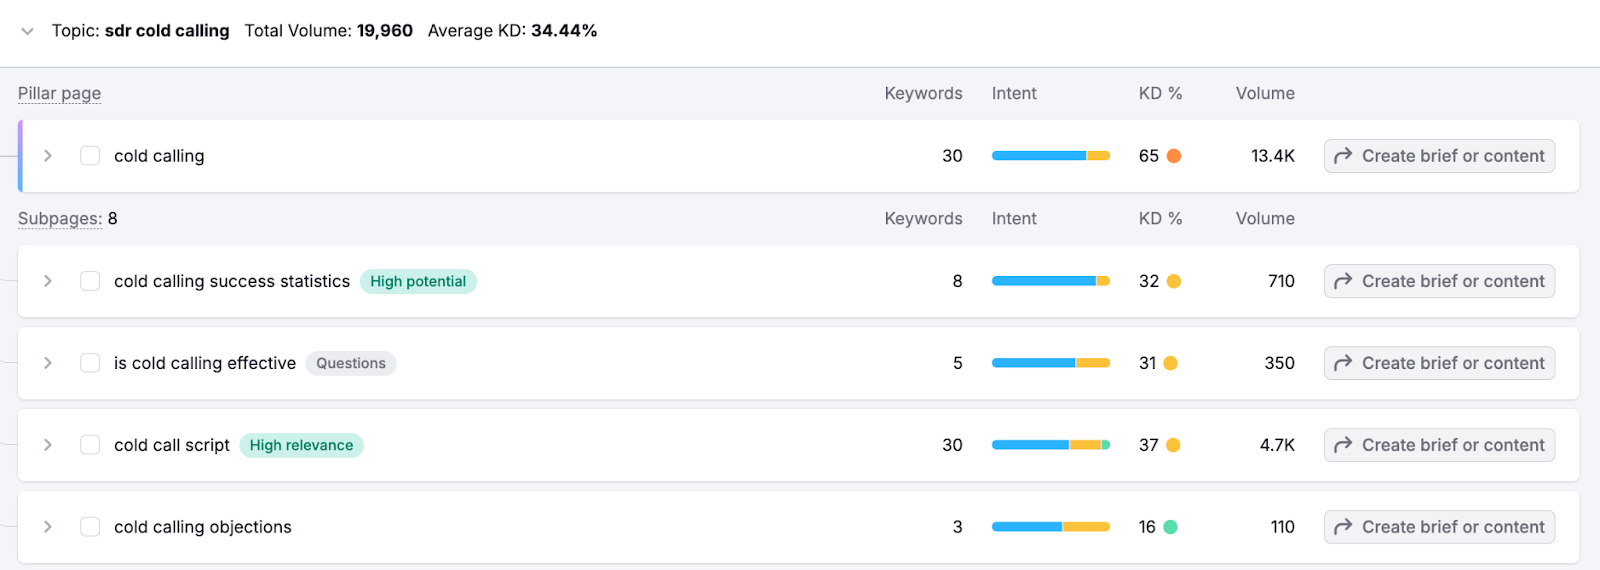Click the yellow KD dot beside 32
Image resolution: width=1600 pixels, height=570 pixels.
click(1174, 281)
